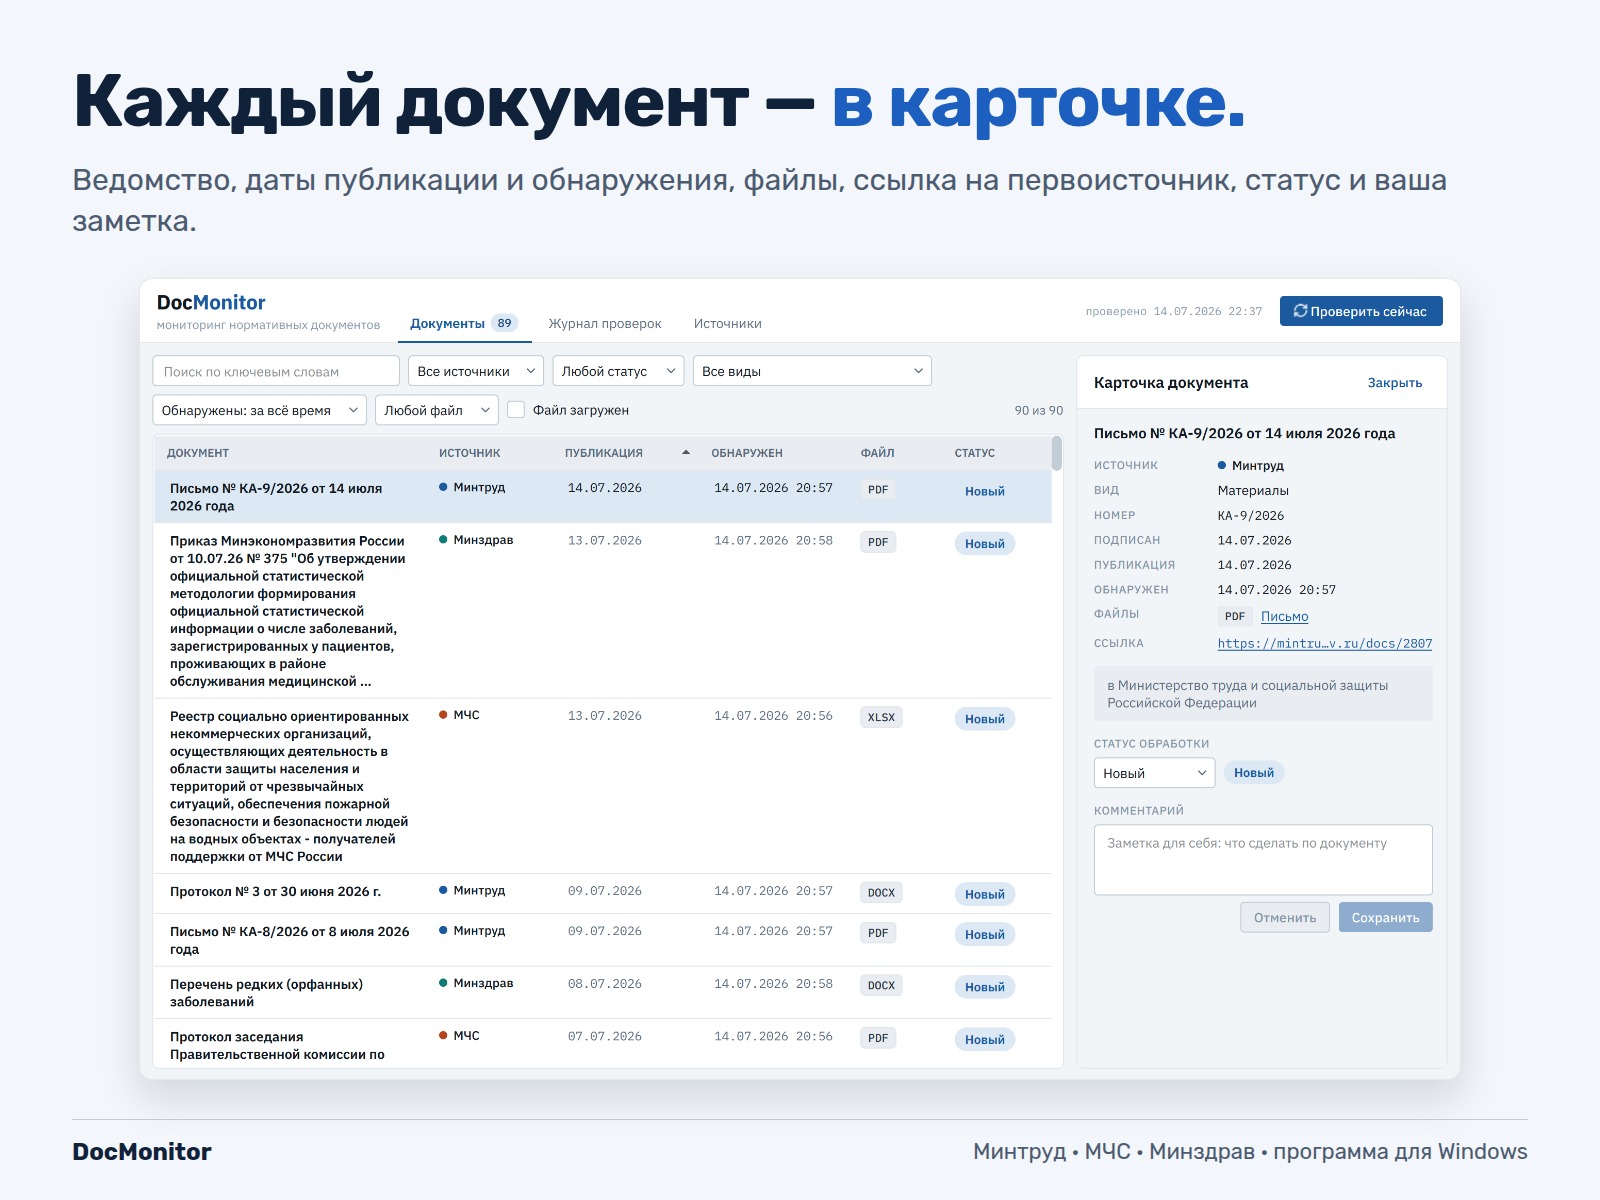Click the PDF file badge in Письмо КА-9/2026 row
1600x1200 pixels.
pyautogui.click(x=878, y=490)
